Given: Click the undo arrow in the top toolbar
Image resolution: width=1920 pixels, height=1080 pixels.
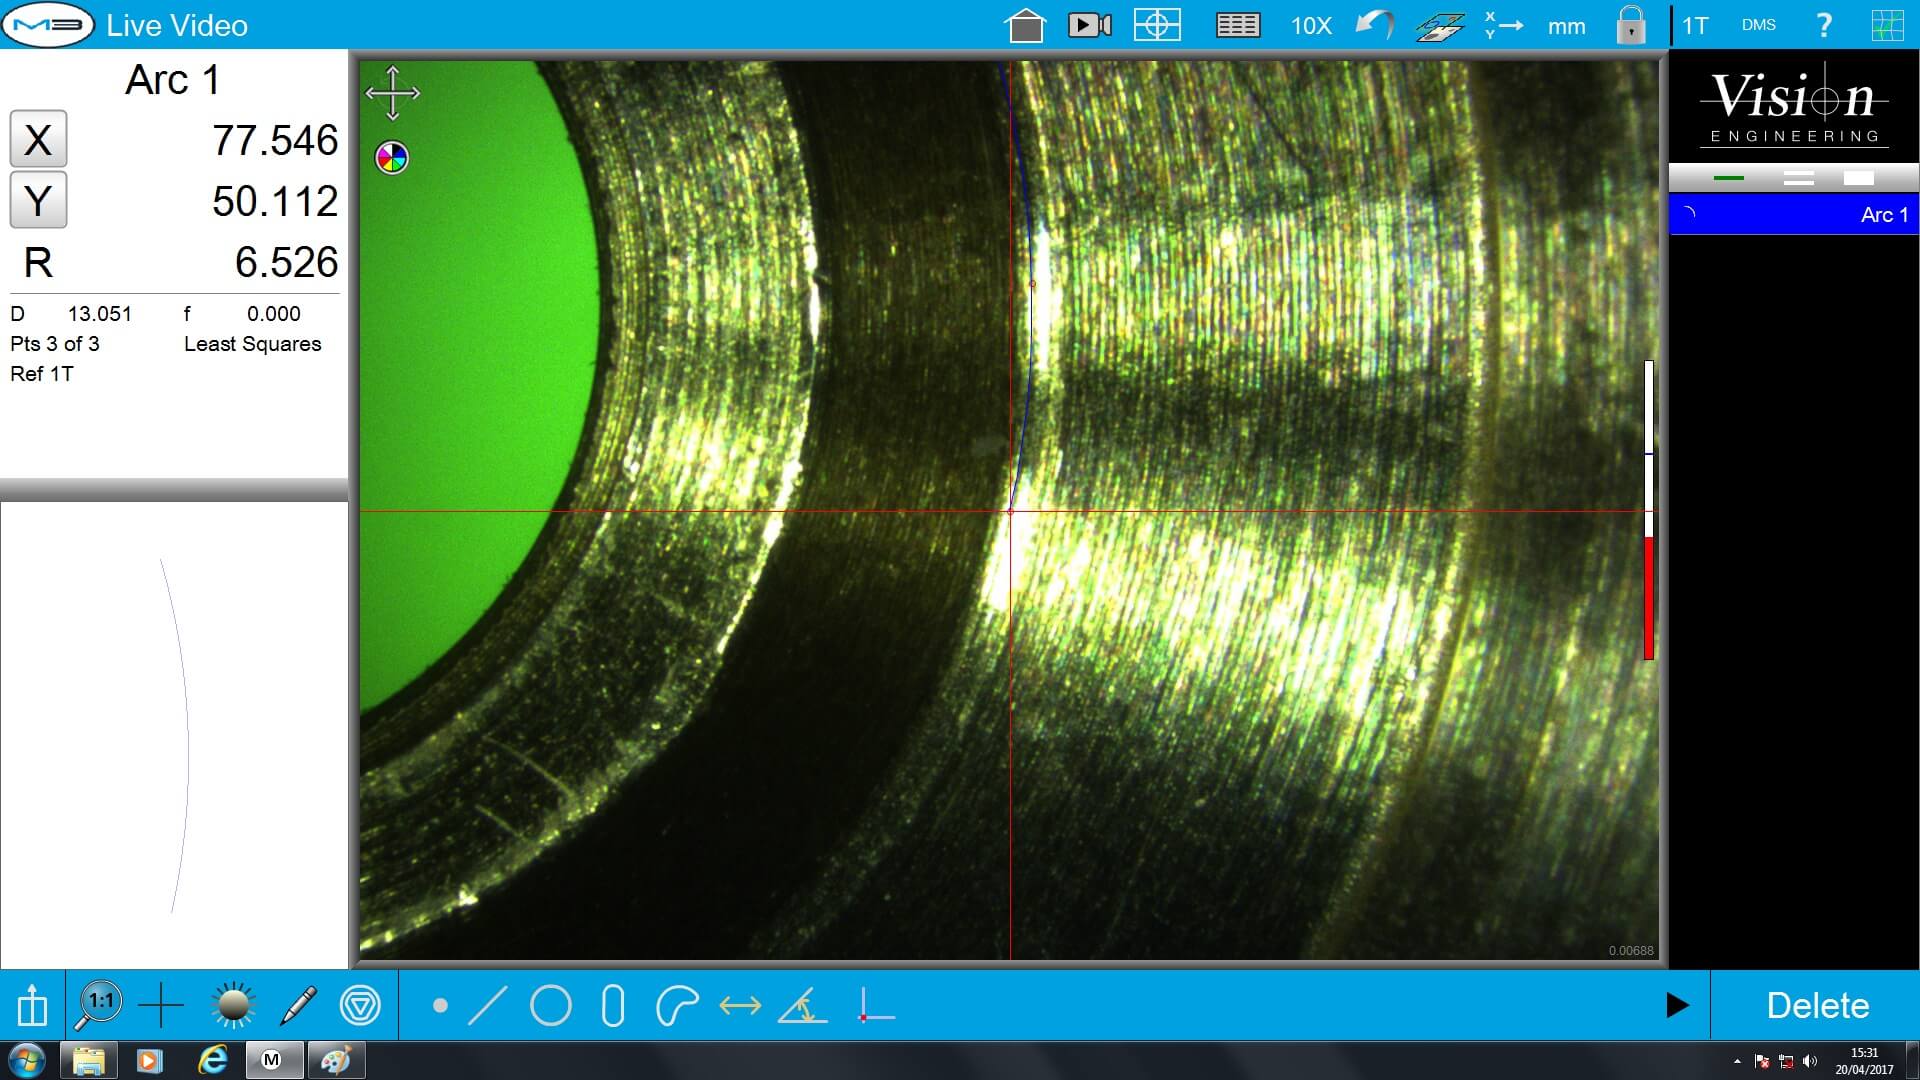Looking at the screenshot, I should click(1372, 25).
